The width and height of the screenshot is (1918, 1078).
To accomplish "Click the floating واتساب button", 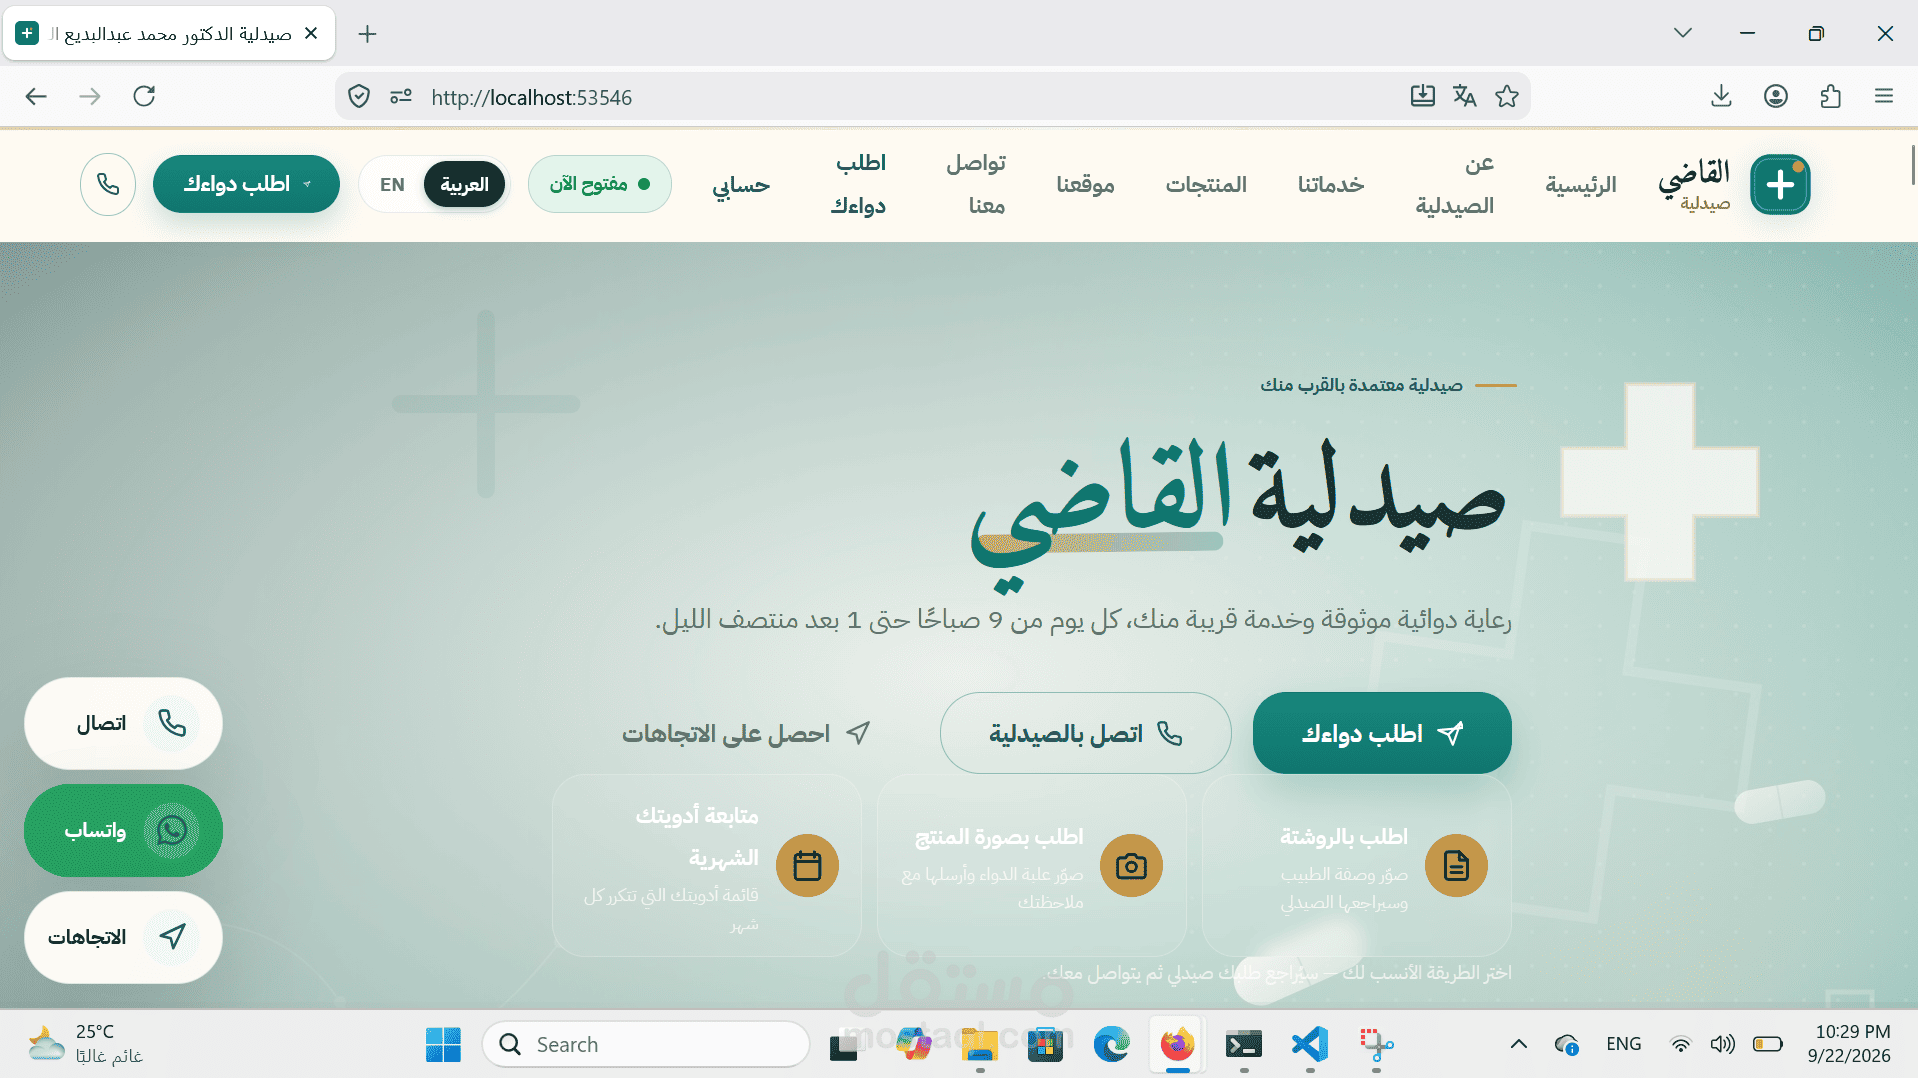I will (123, 830).
